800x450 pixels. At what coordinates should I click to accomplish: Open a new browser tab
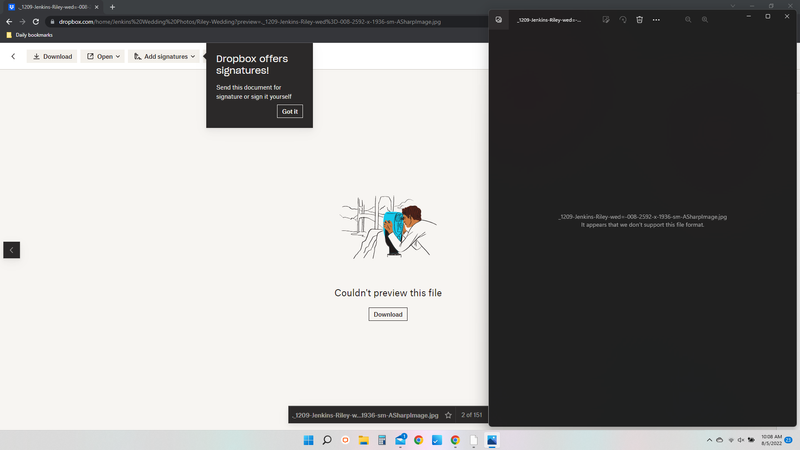pos(112,7)
